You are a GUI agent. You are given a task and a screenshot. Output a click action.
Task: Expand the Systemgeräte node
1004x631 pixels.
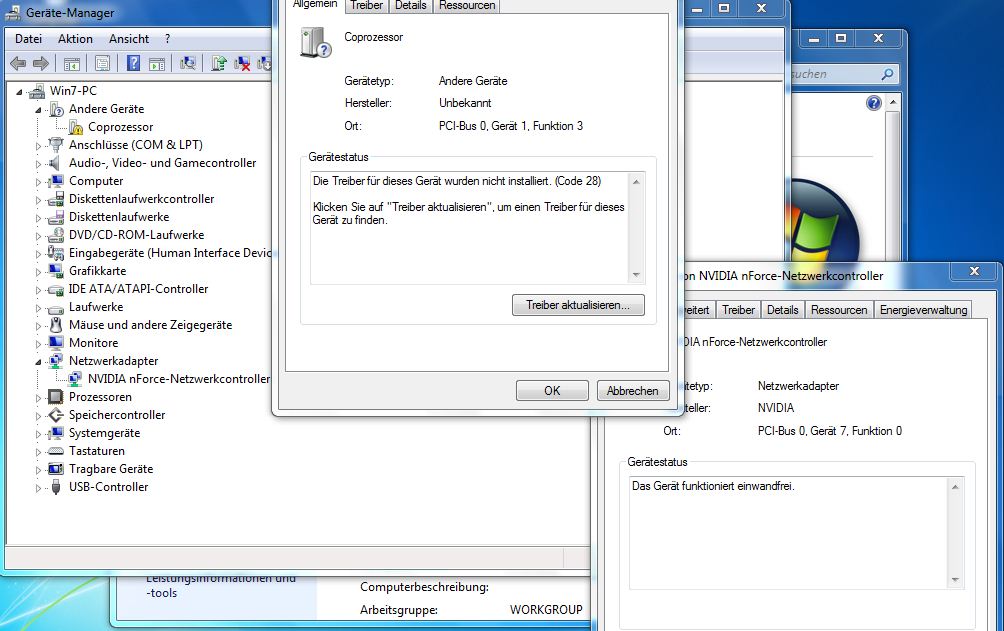[x=38, y=434]
